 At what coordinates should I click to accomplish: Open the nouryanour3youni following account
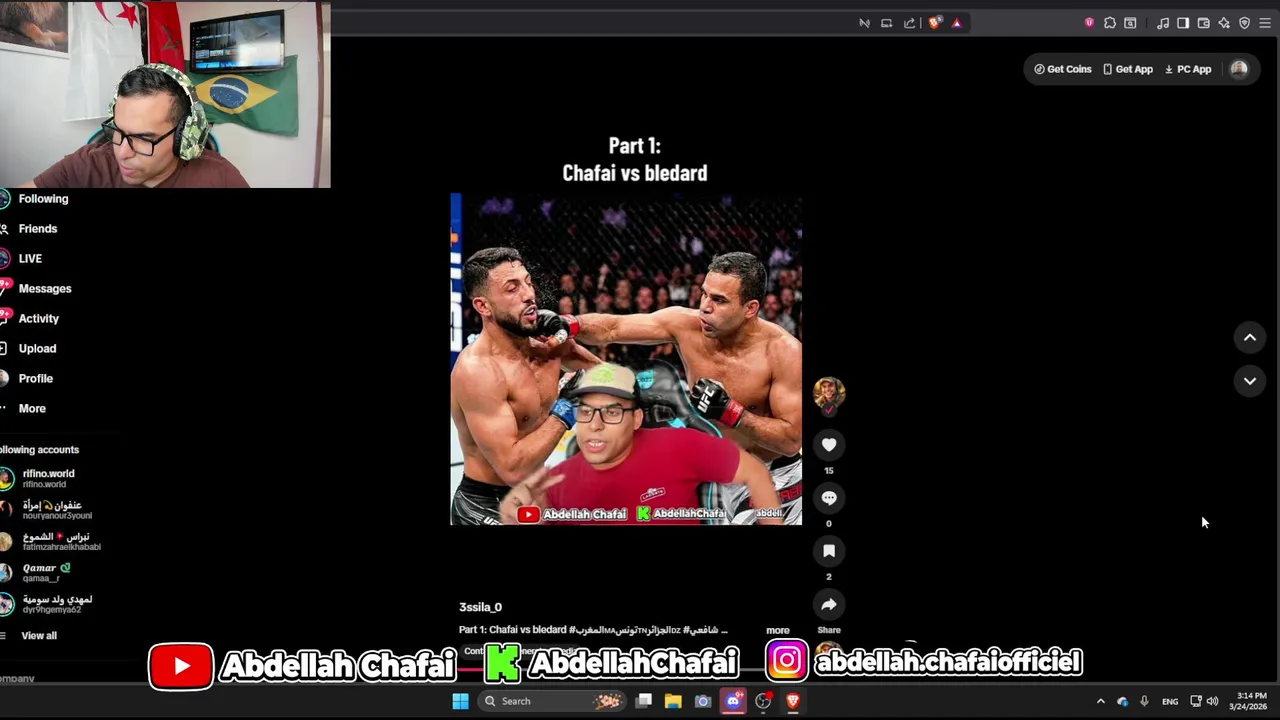[x=48, y=510]
